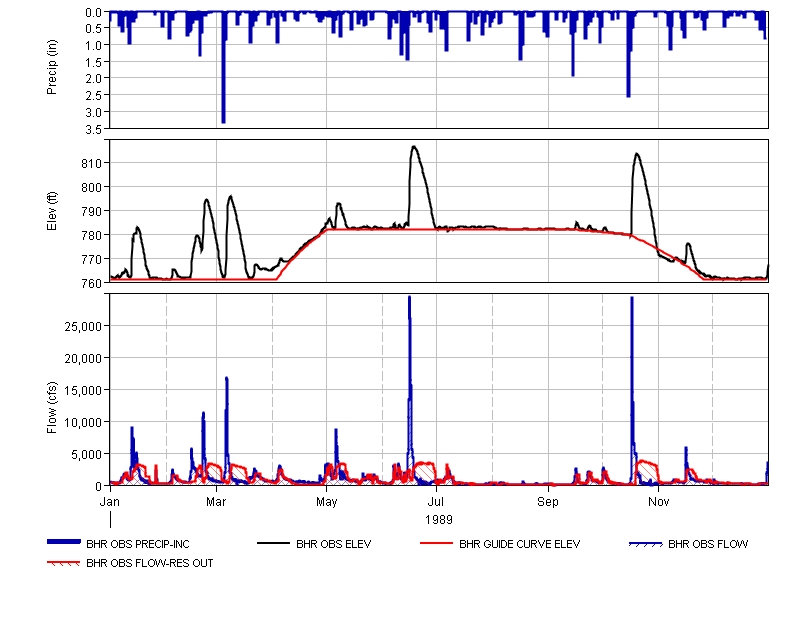The width and height of the screenshot is (800, 627).
Task: Click the largest March precipitation bar
Action: pos(223,67)
